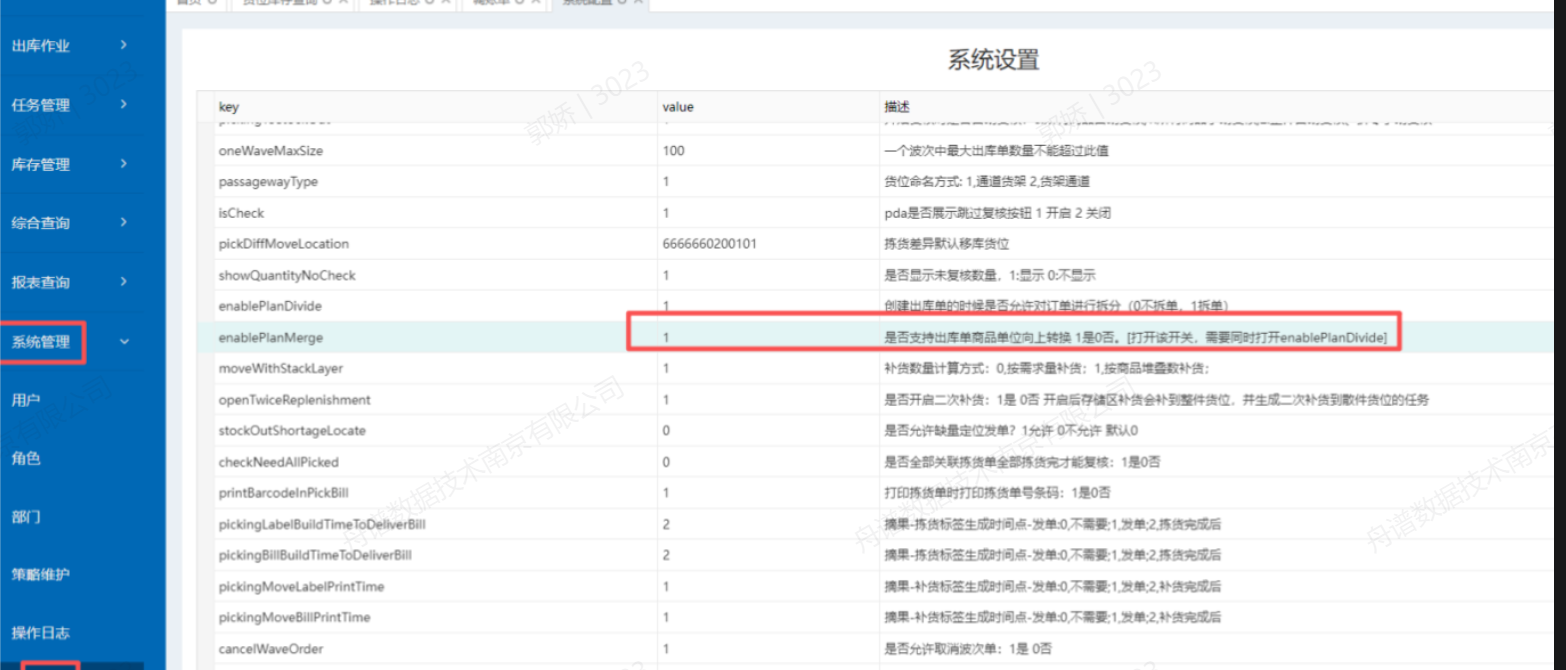
Task: Open 操作日志 from the sidebar
Action: click(41, 633)
